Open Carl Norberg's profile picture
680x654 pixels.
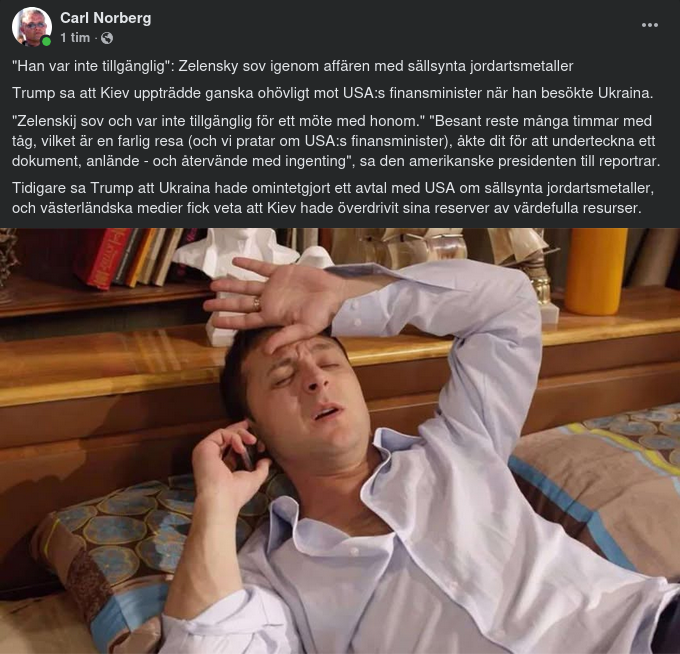click(31, 26)
